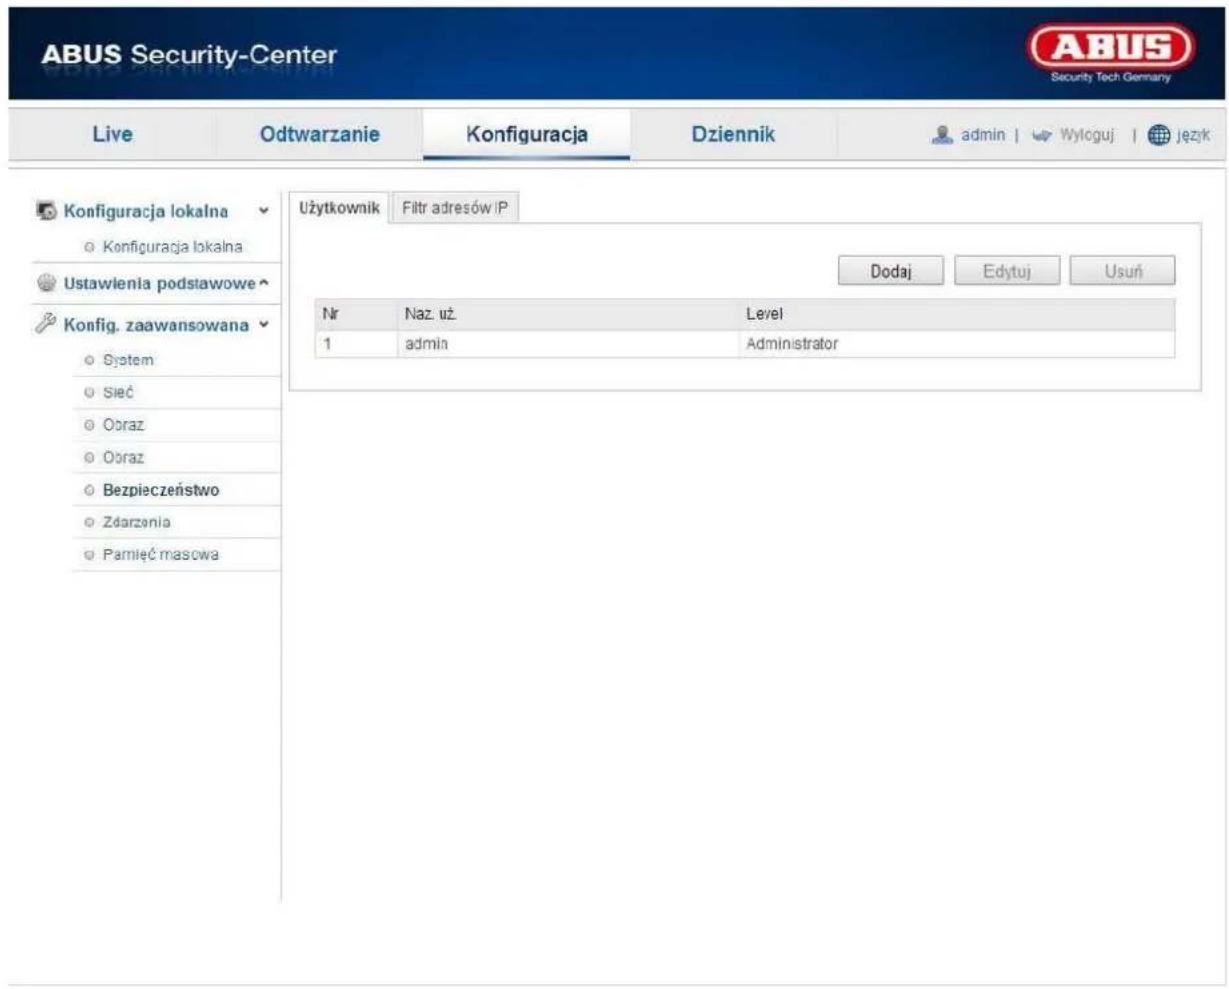Click the bullet icon next to Bezpieczeństwo
The width and height of the screenshot is (1229, 989).
90,491
